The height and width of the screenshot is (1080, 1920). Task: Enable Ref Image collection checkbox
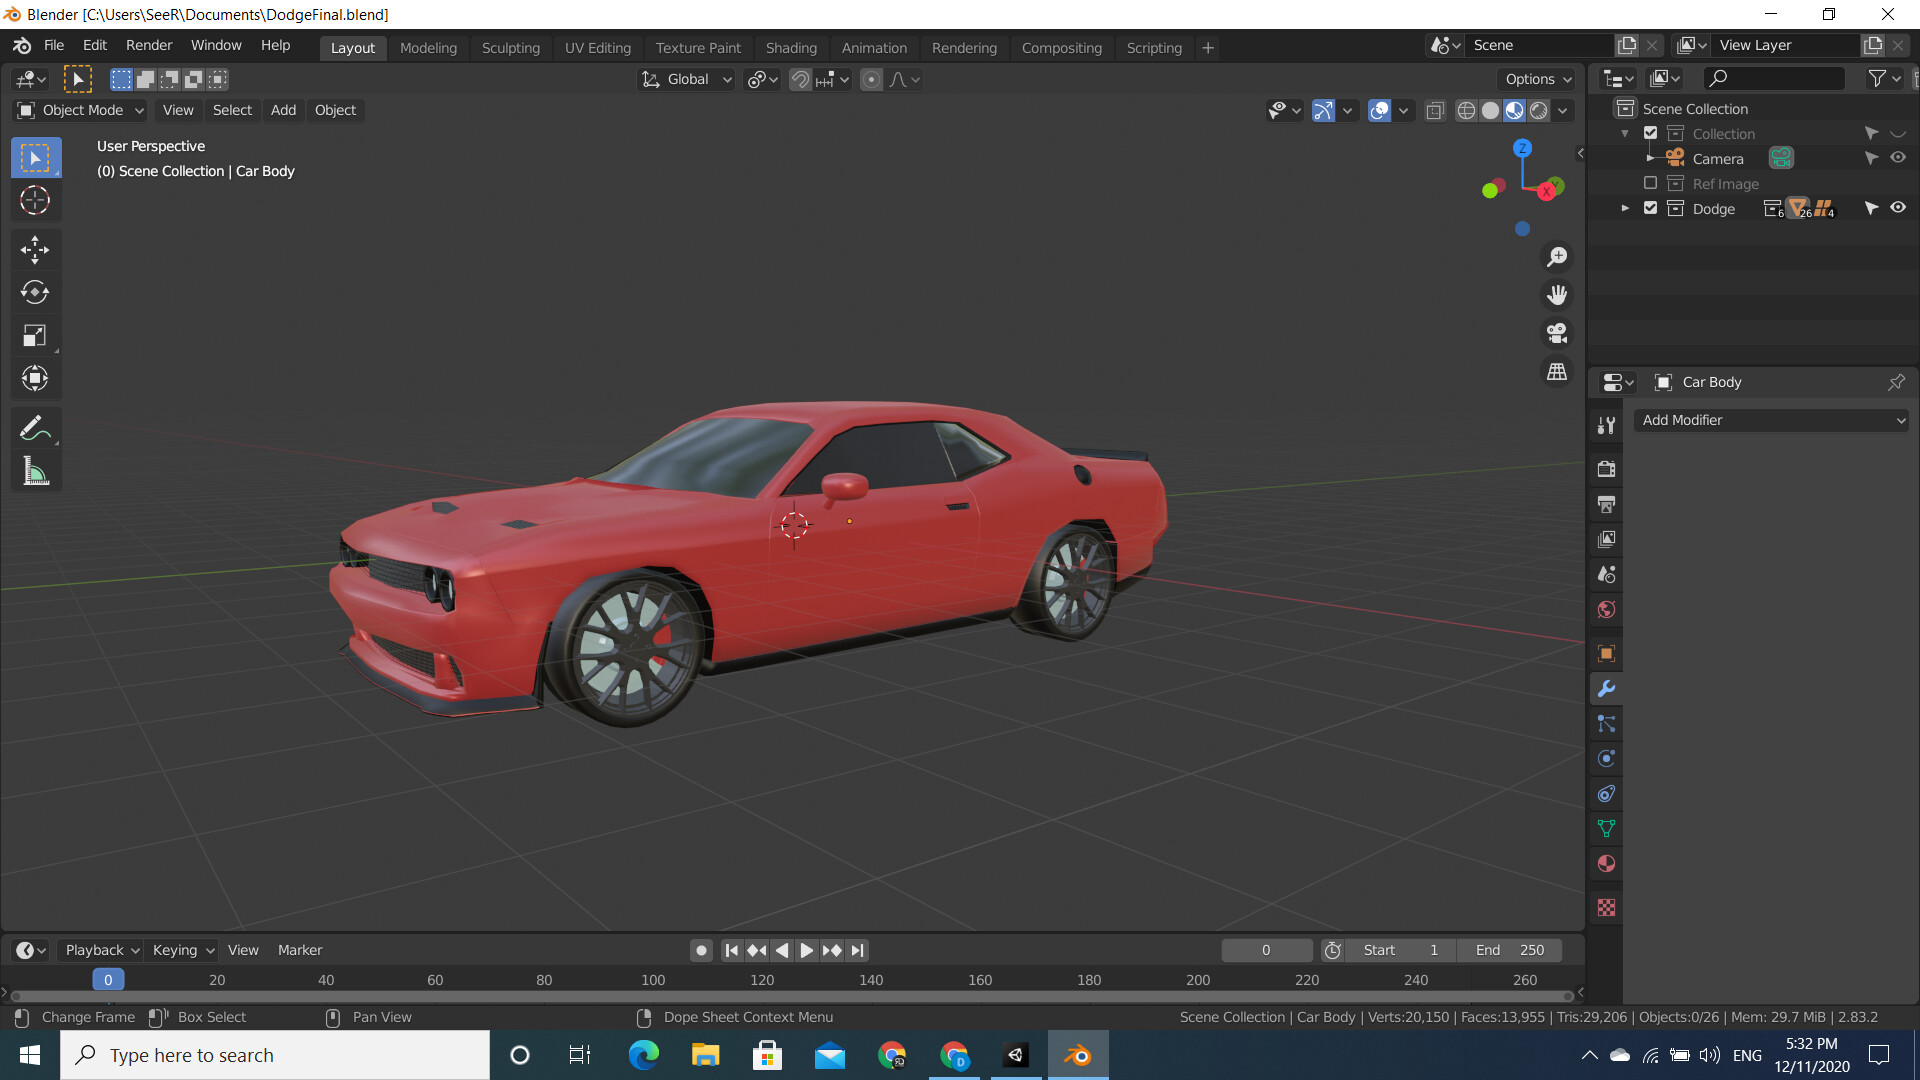pos(1651,183)
